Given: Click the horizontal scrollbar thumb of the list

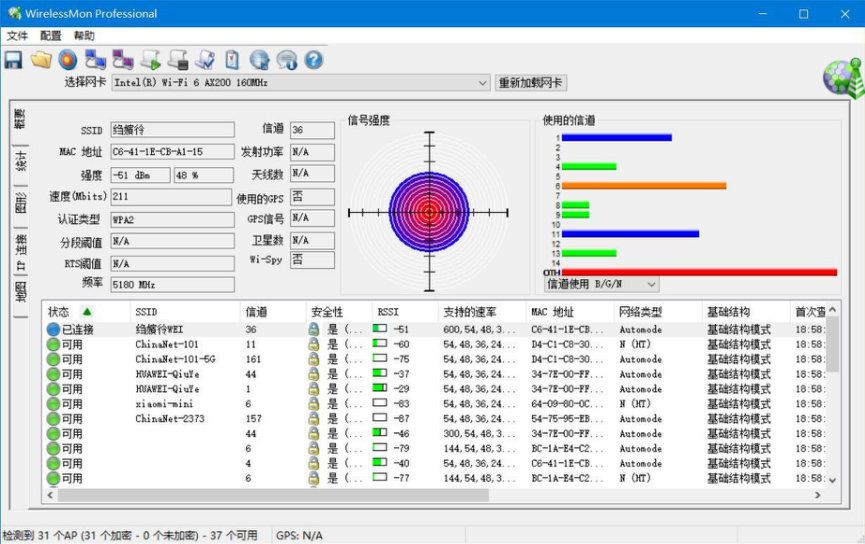Looking at the screenshot, I should click(x=273, y=495).
